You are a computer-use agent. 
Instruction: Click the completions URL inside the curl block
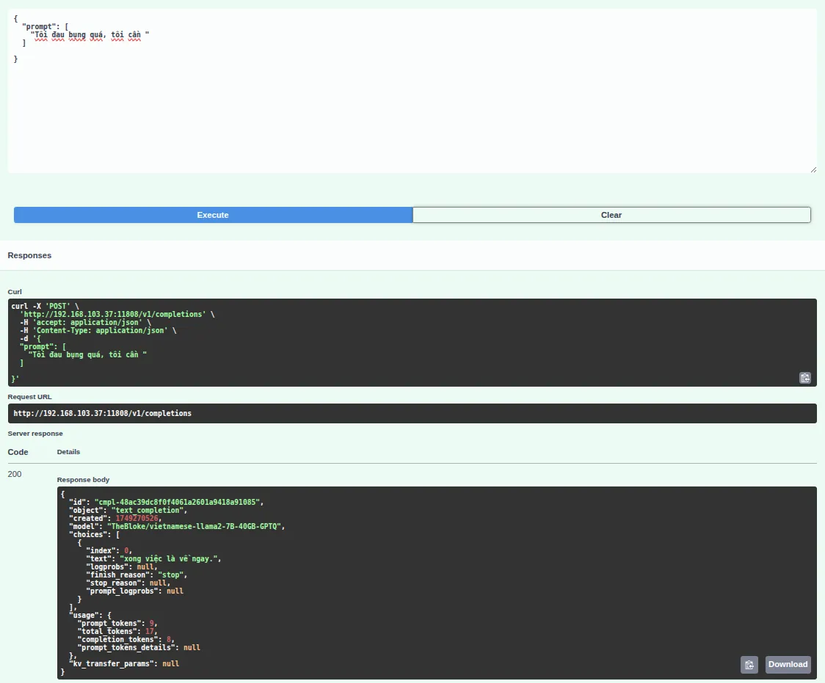[x=113, y=314]
